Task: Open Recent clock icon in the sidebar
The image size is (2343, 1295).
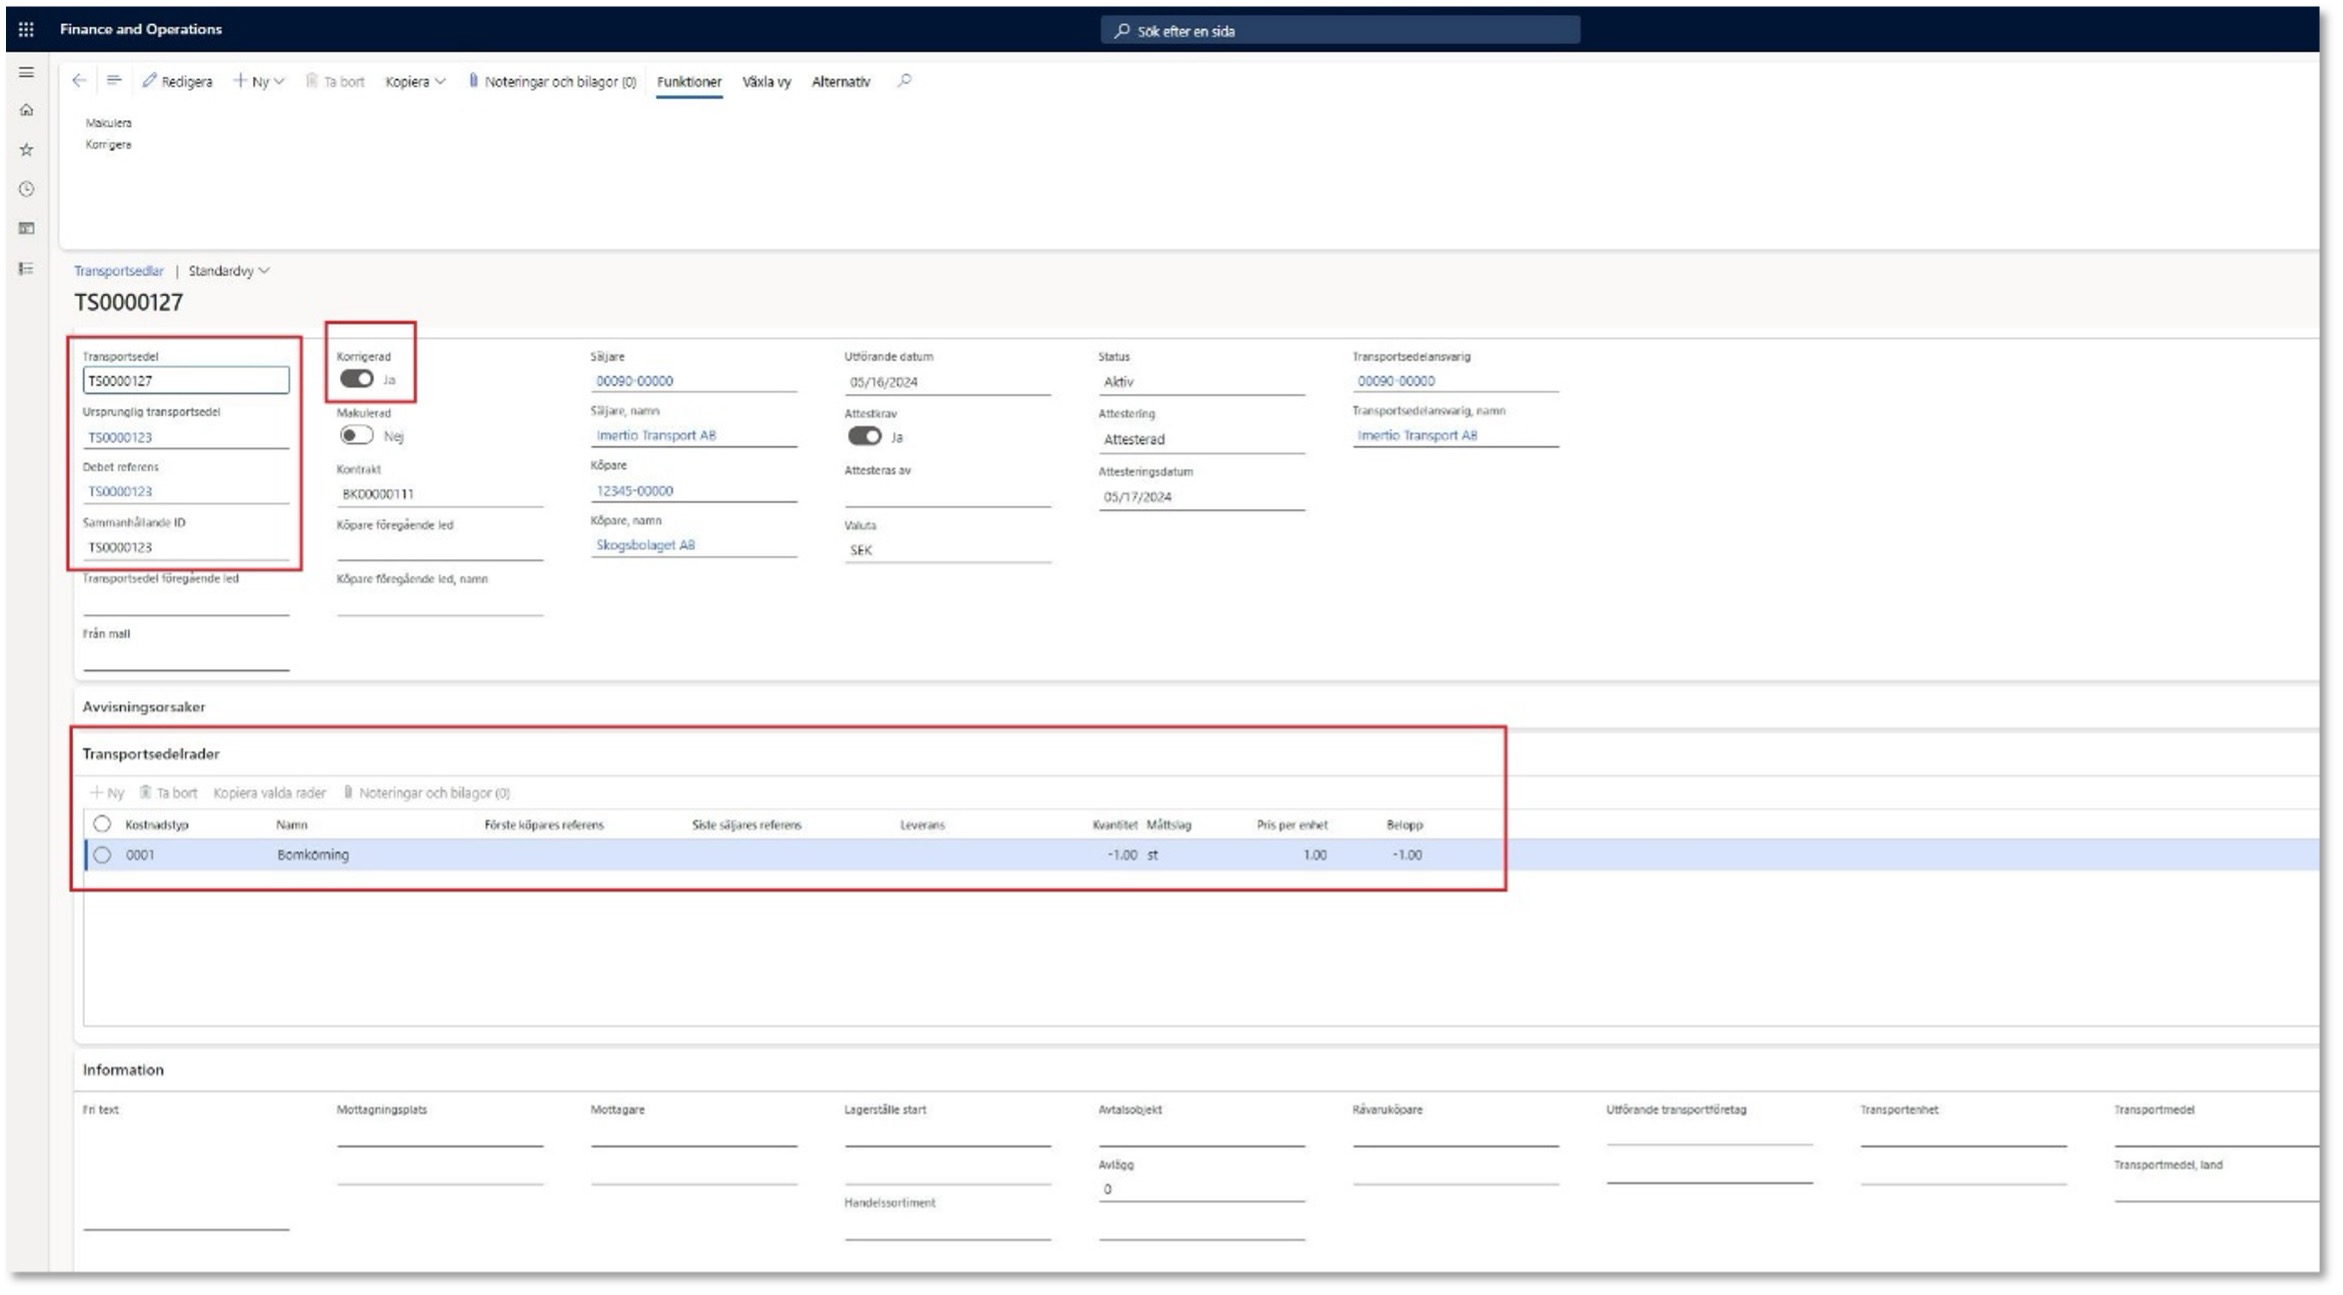Action: tap(26, 189)
